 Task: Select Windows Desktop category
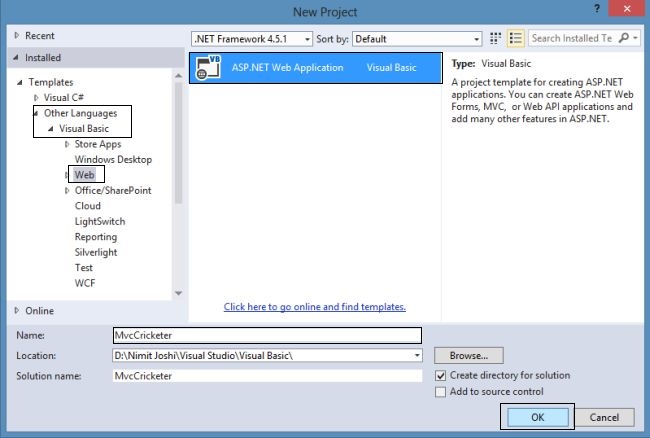click(x=113, y=160)
